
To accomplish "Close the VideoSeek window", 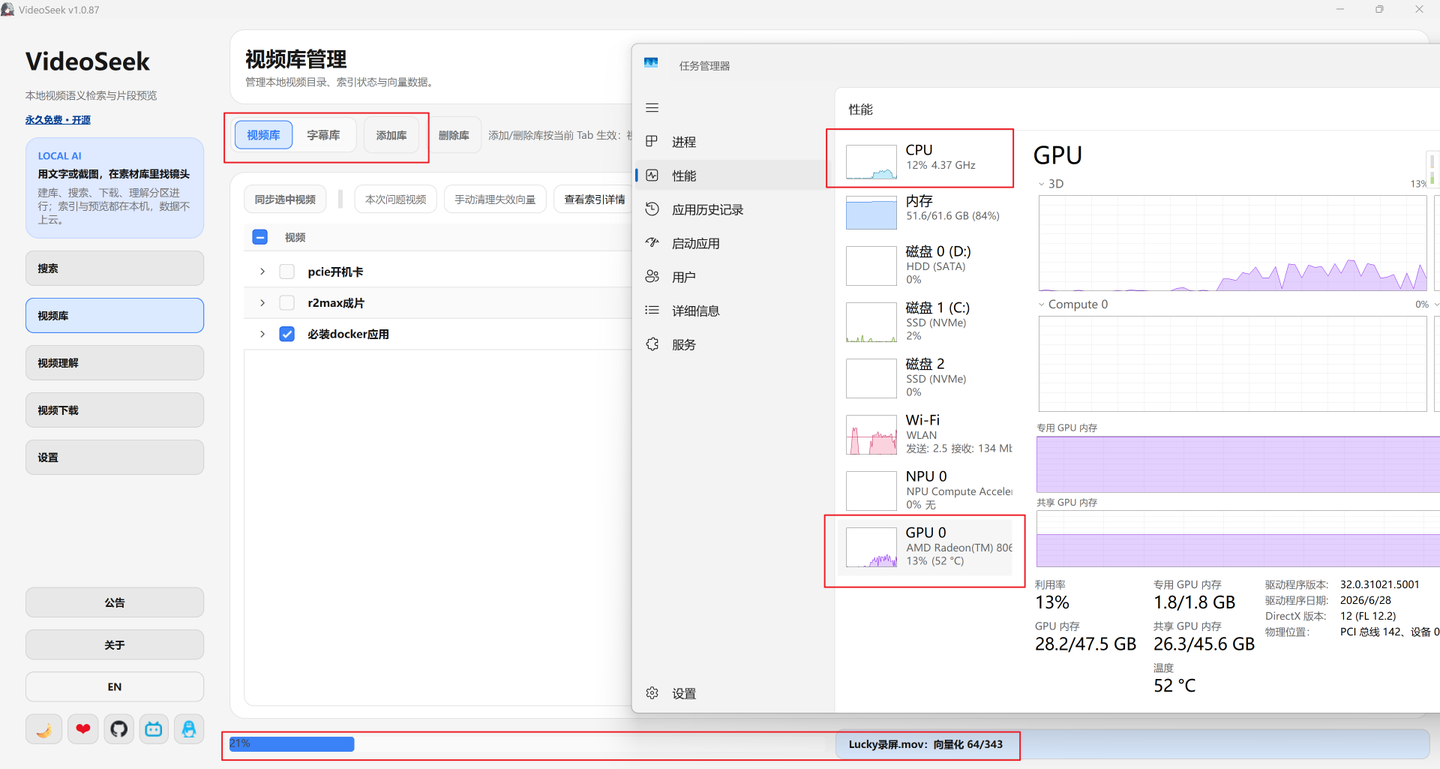I will (x=1419, y=9).
